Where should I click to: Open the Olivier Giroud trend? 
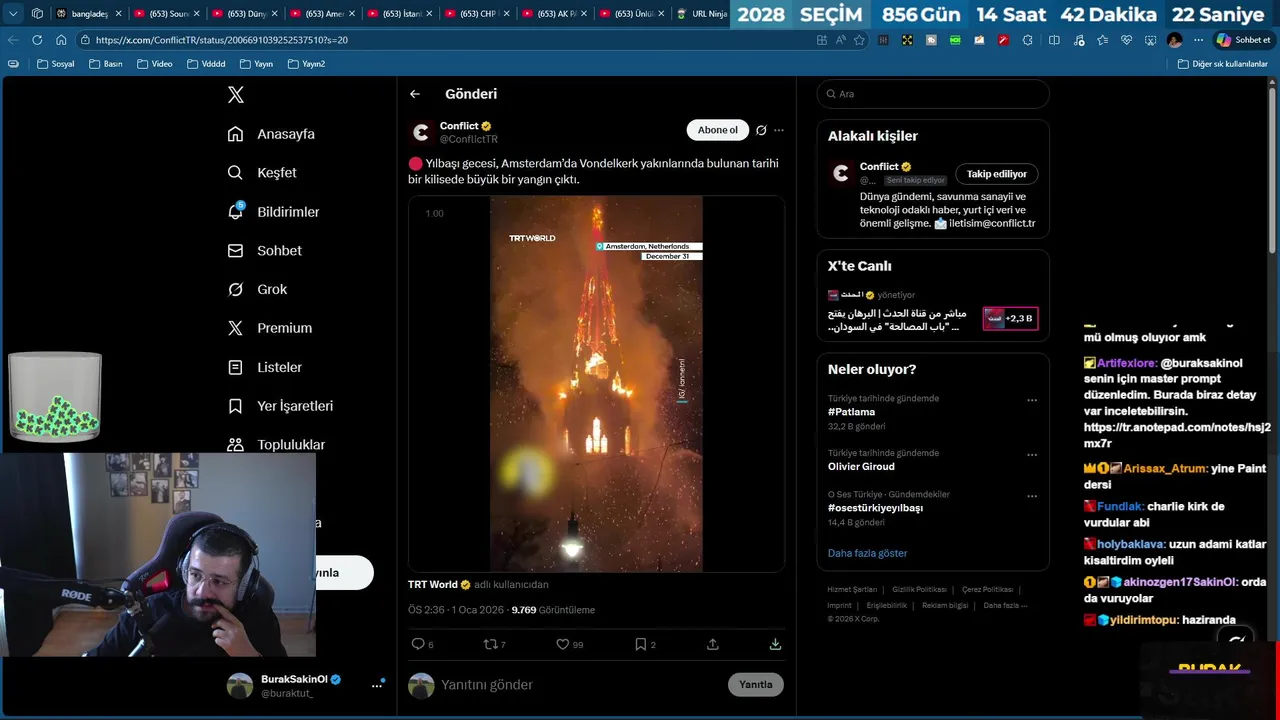coord(861,467)
